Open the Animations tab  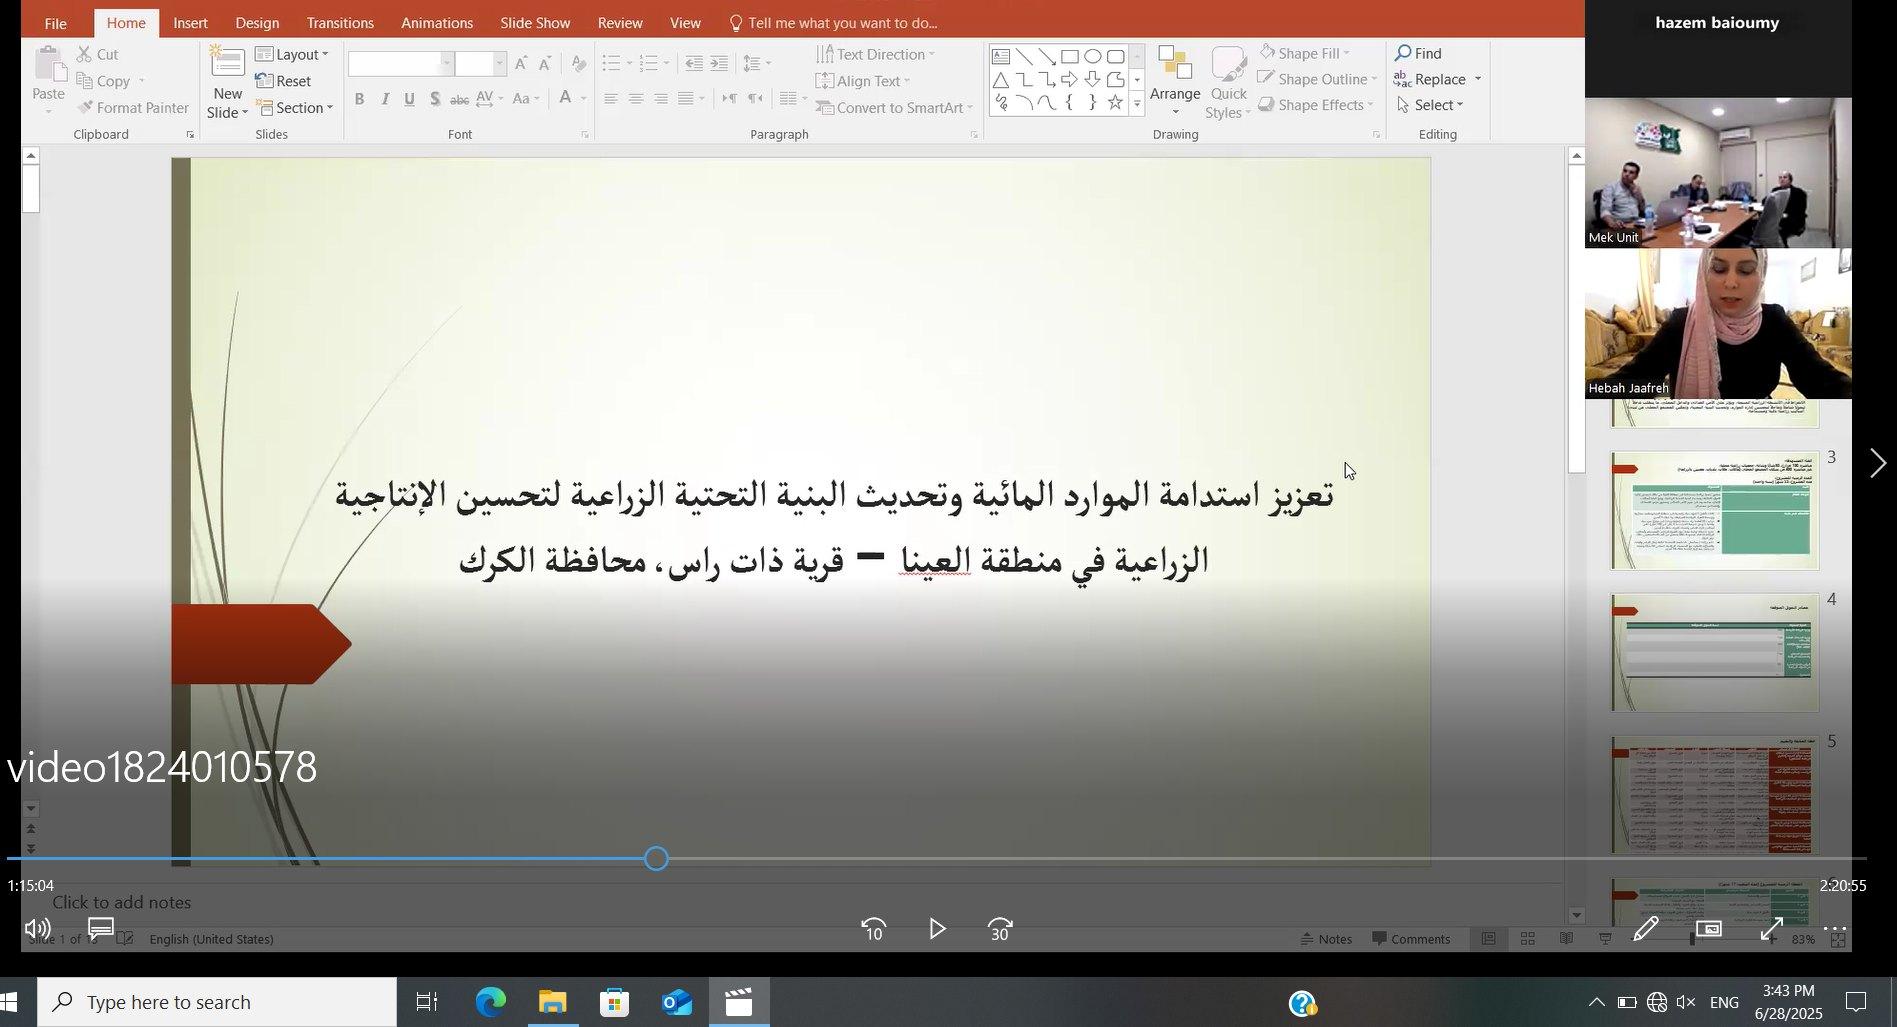click(437, 23)
